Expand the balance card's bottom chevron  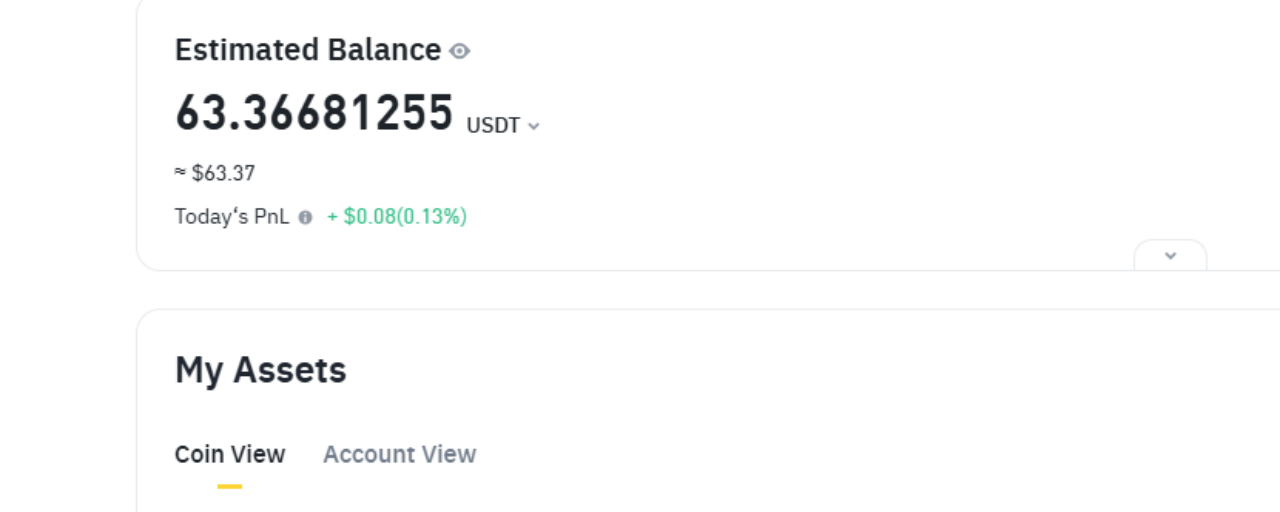tap(1170, 256)
